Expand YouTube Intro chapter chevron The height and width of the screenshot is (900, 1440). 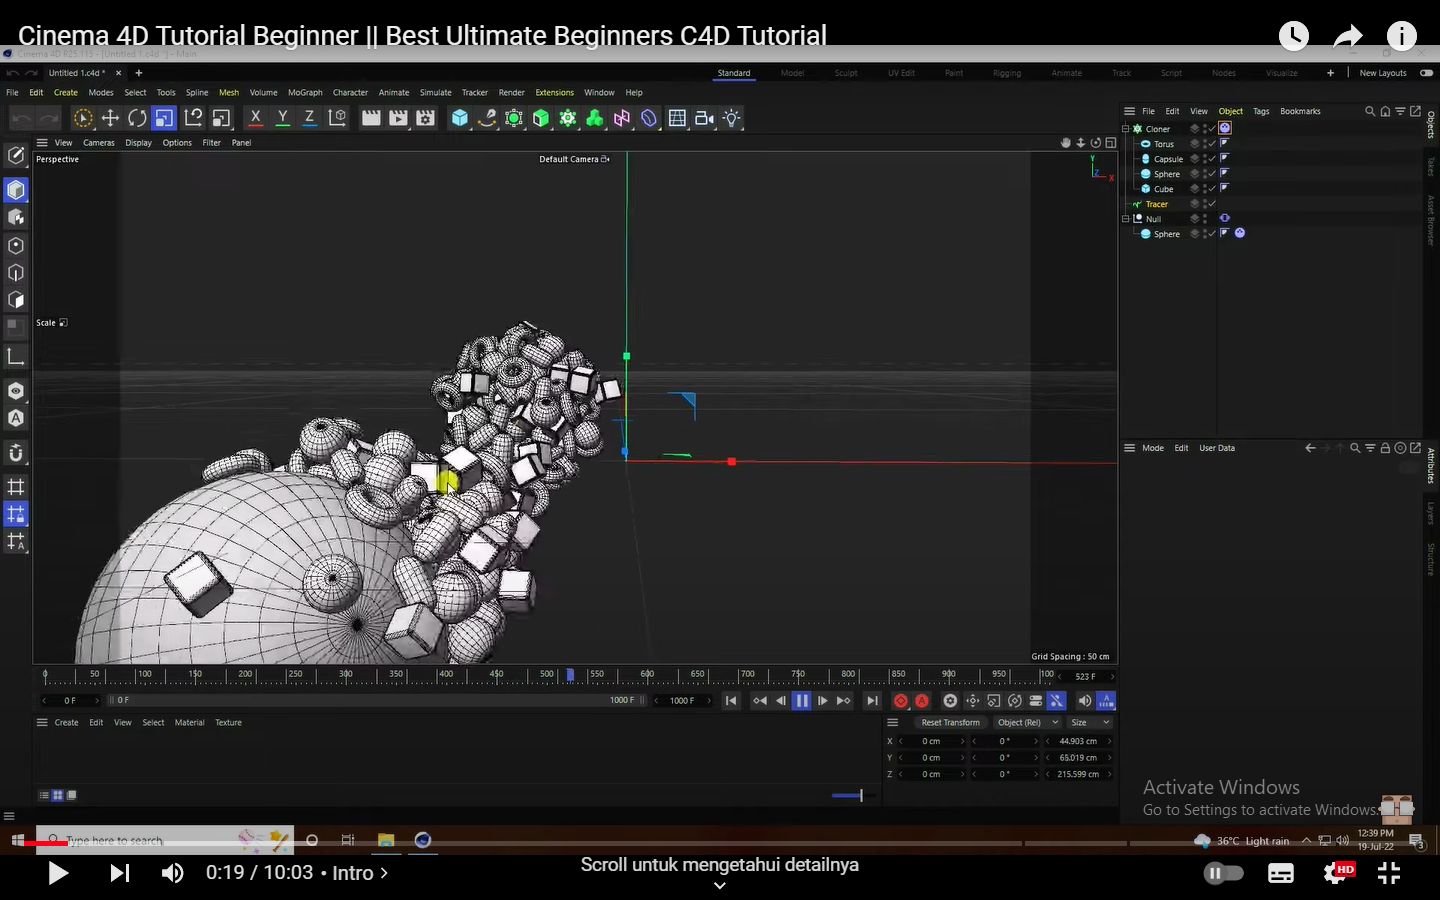[384, 873]
